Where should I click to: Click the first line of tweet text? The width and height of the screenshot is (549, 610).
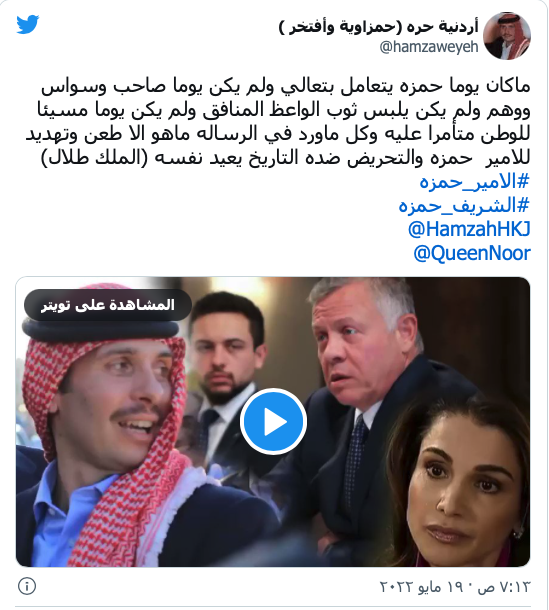286,87
